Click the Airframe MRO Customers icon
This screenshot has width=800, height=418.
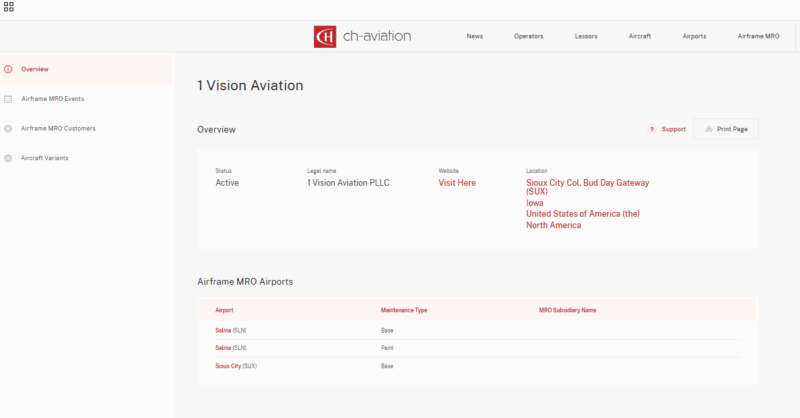pyautogui.click(x=9, y=129)
